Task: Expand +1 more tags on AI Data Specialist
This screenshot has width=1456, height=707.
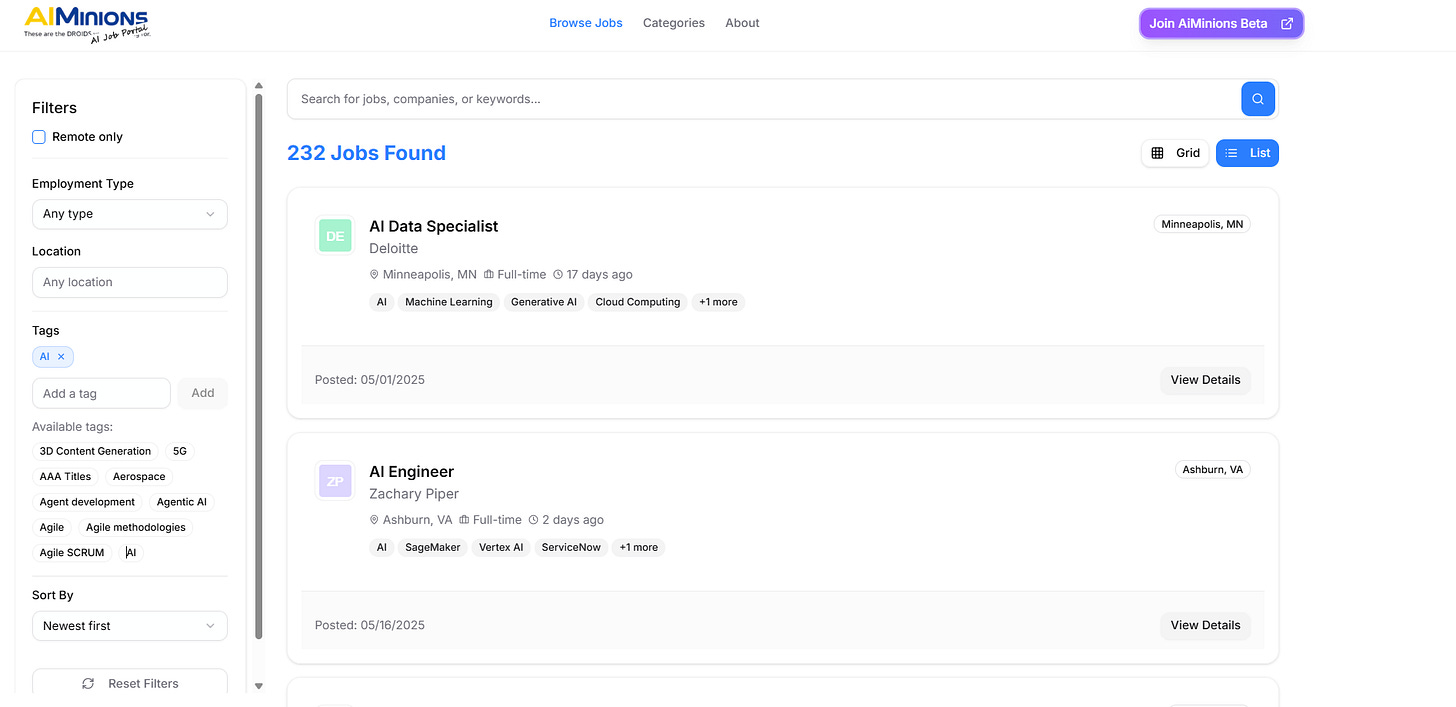Action: (718, 302)
